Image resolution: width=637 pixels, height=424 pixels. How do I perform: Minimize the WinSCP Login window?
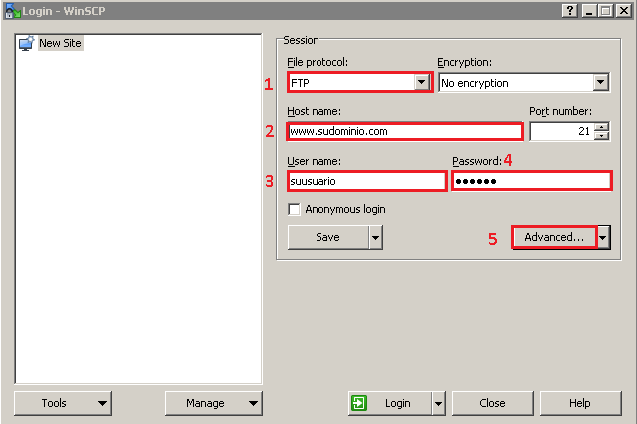tap(589, 11)
